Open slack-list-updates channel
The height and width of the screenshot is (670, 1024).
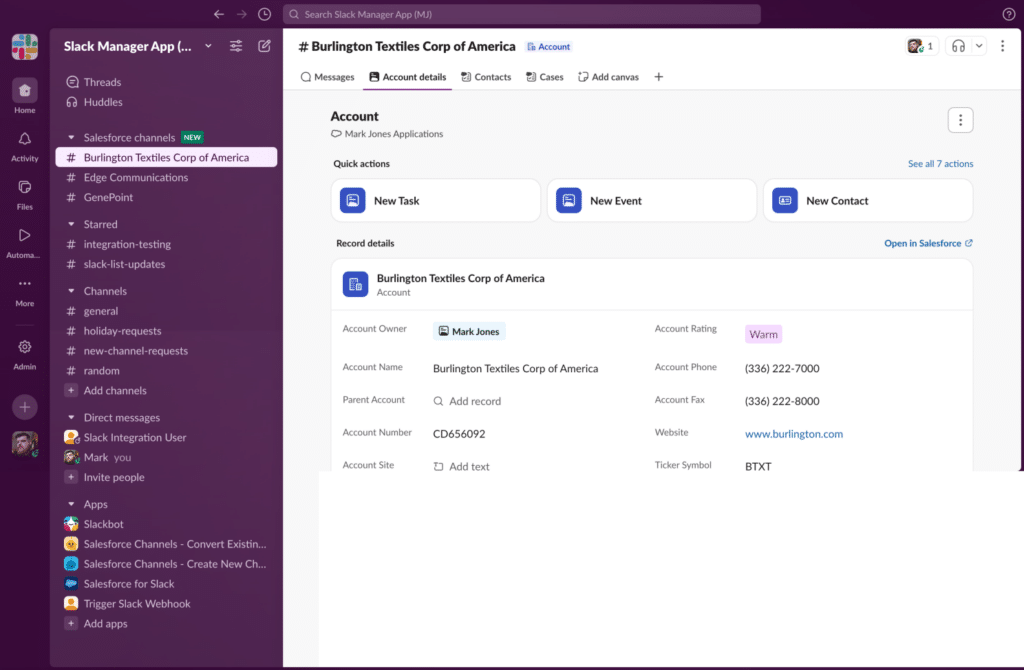[166, 264]
